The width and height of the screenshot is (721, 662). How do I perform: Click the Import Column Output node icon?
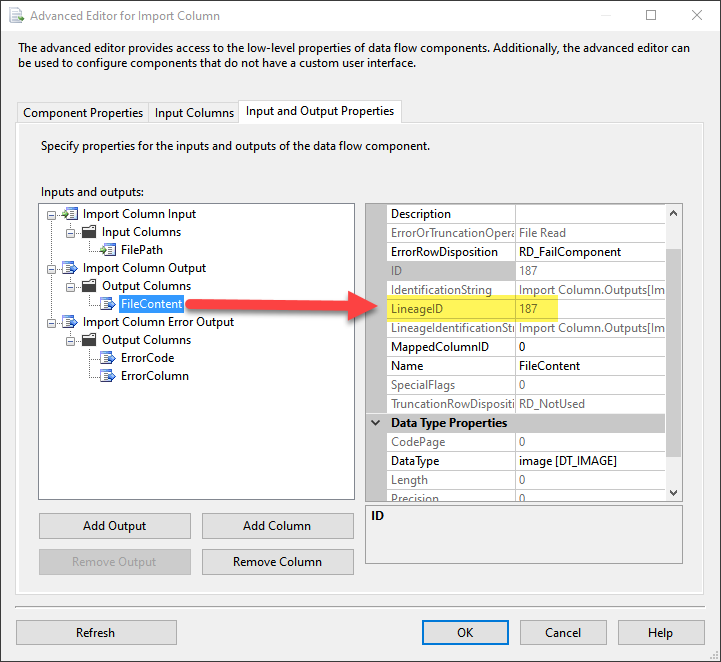tap(70, 268)
